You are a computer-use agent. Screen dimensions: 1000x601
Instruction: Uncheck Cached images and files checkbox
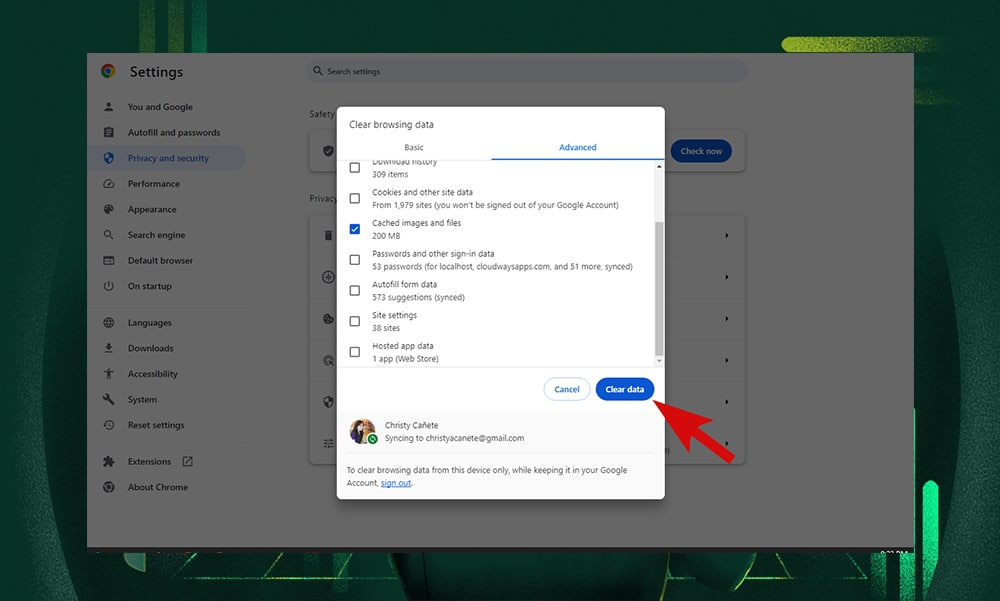click(x=355, y=229)
